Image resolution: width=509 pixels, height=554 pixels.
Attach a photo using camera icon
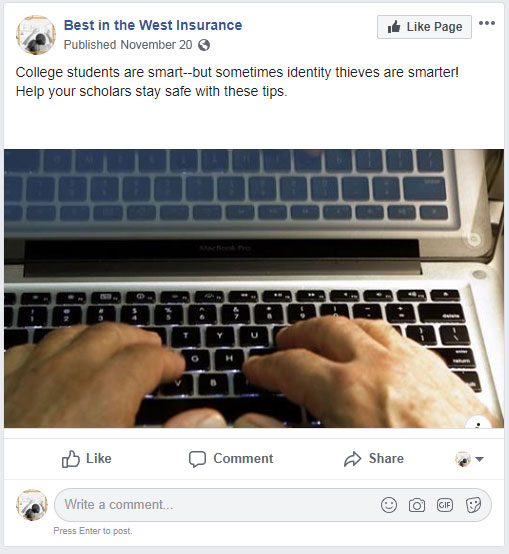[x=417, y=505]
